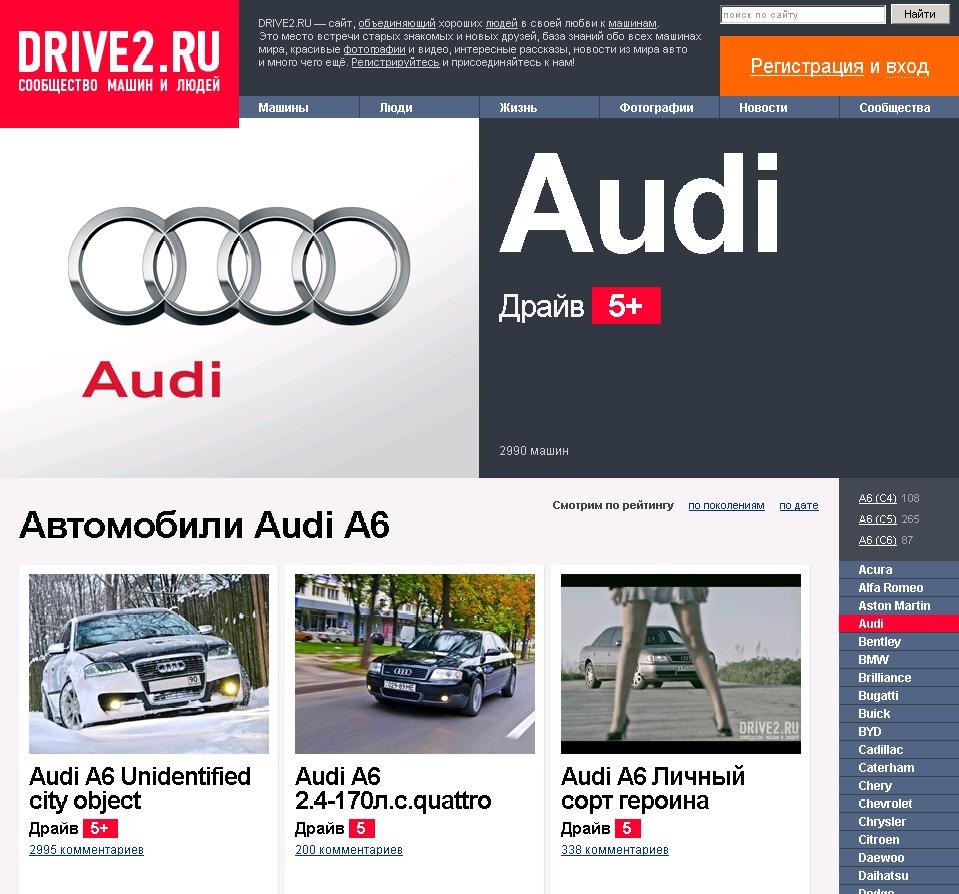Follow the объединяющий link in header
Screen dimensions: 959x894
397,23
